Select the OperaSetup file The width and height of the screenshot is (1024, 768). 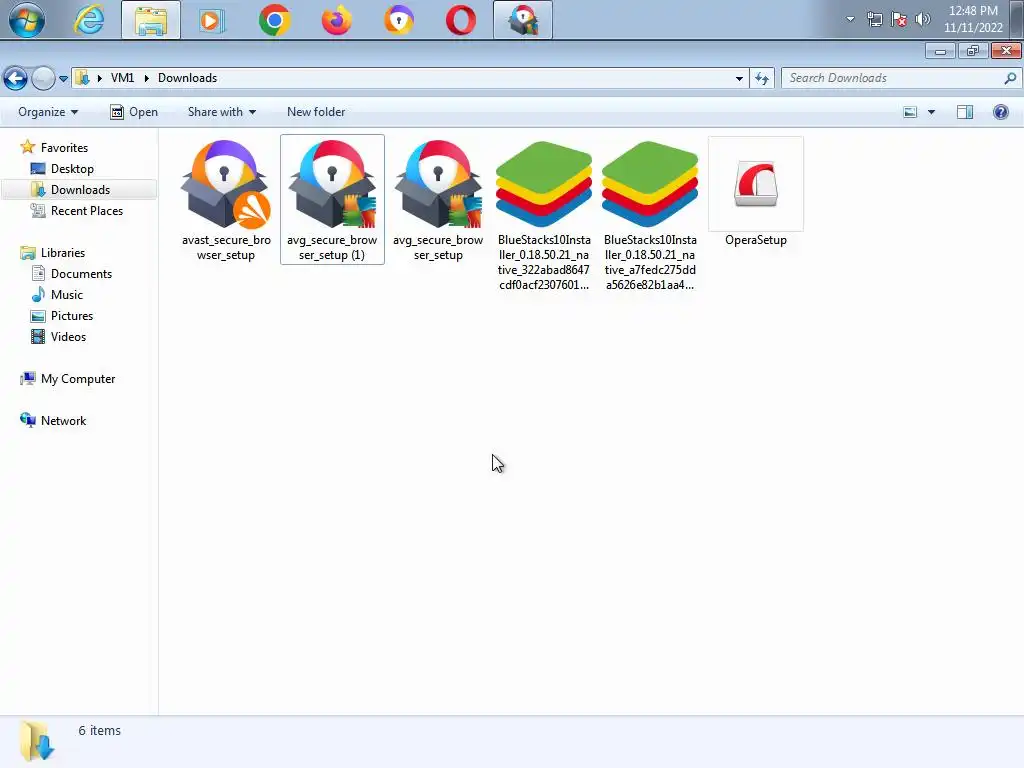[x=756, y=191]
